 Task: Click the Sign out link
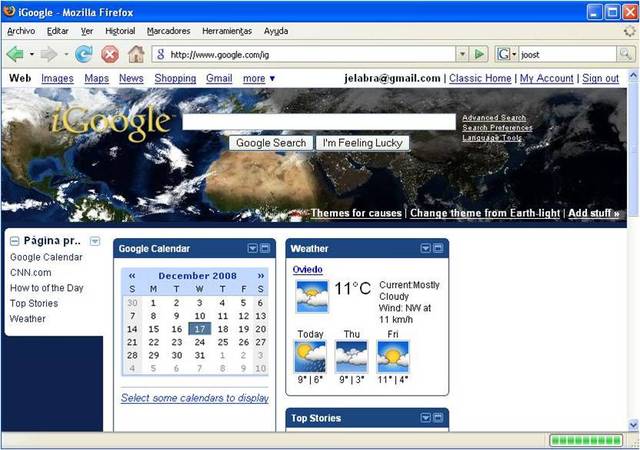click(600, 78)
